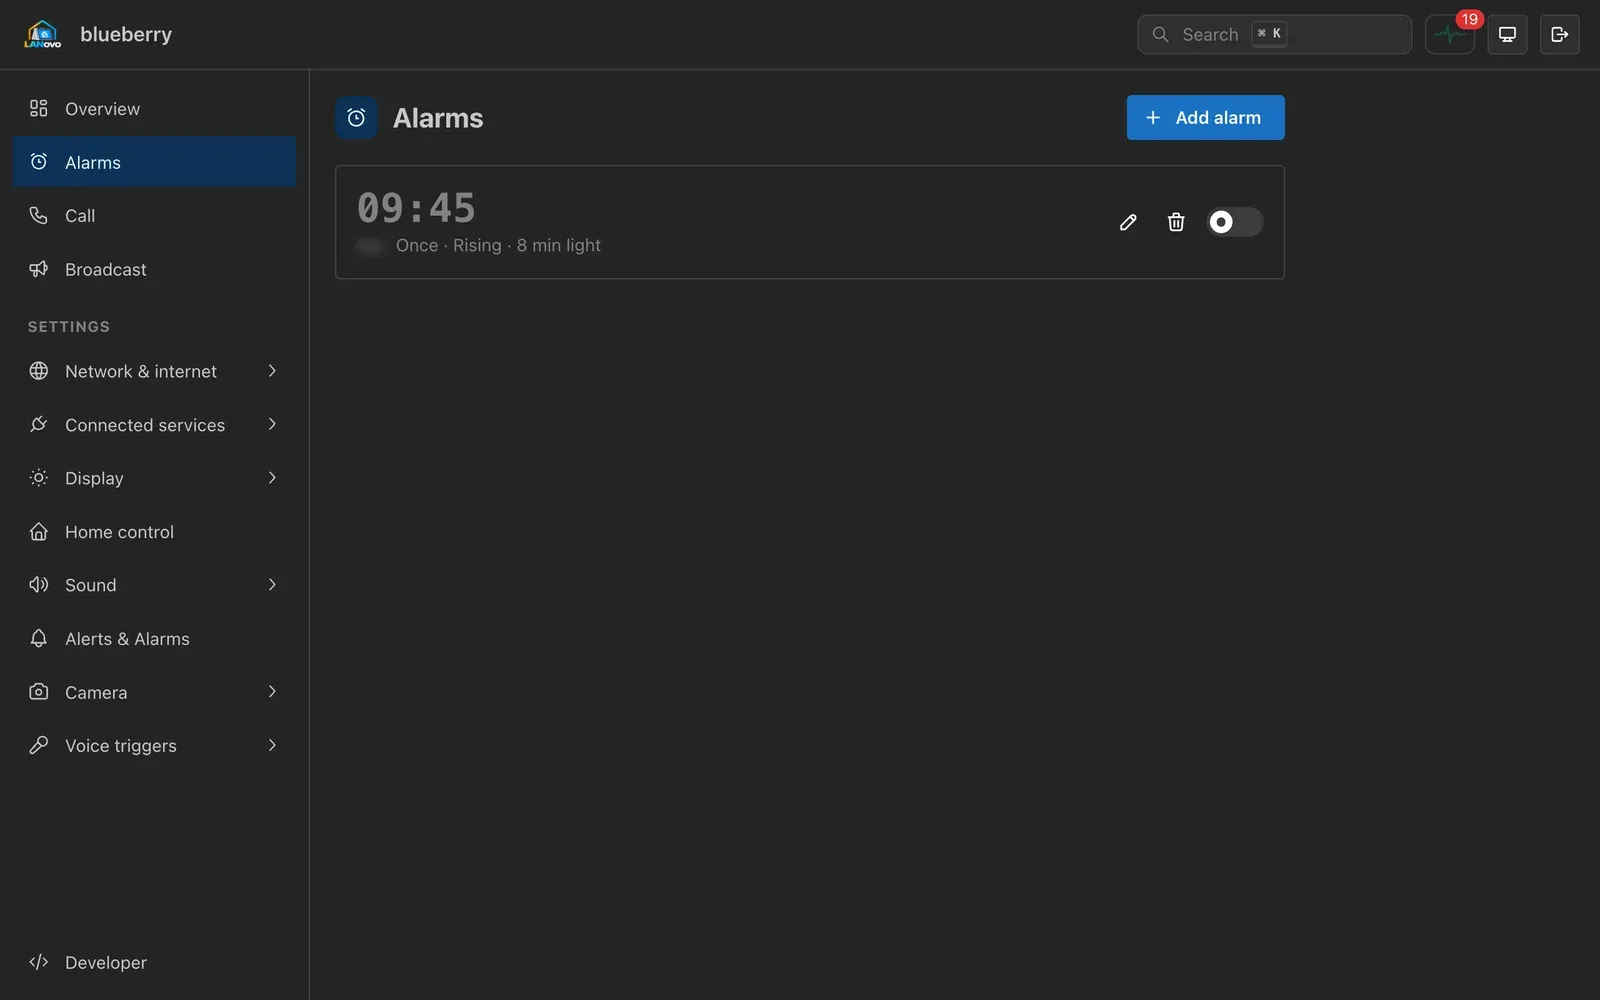Image resolution: width=1600 pixels, height=1000 pixels.
Task: Expand the Camera settings chevron
Action: (x=272, y=692)
